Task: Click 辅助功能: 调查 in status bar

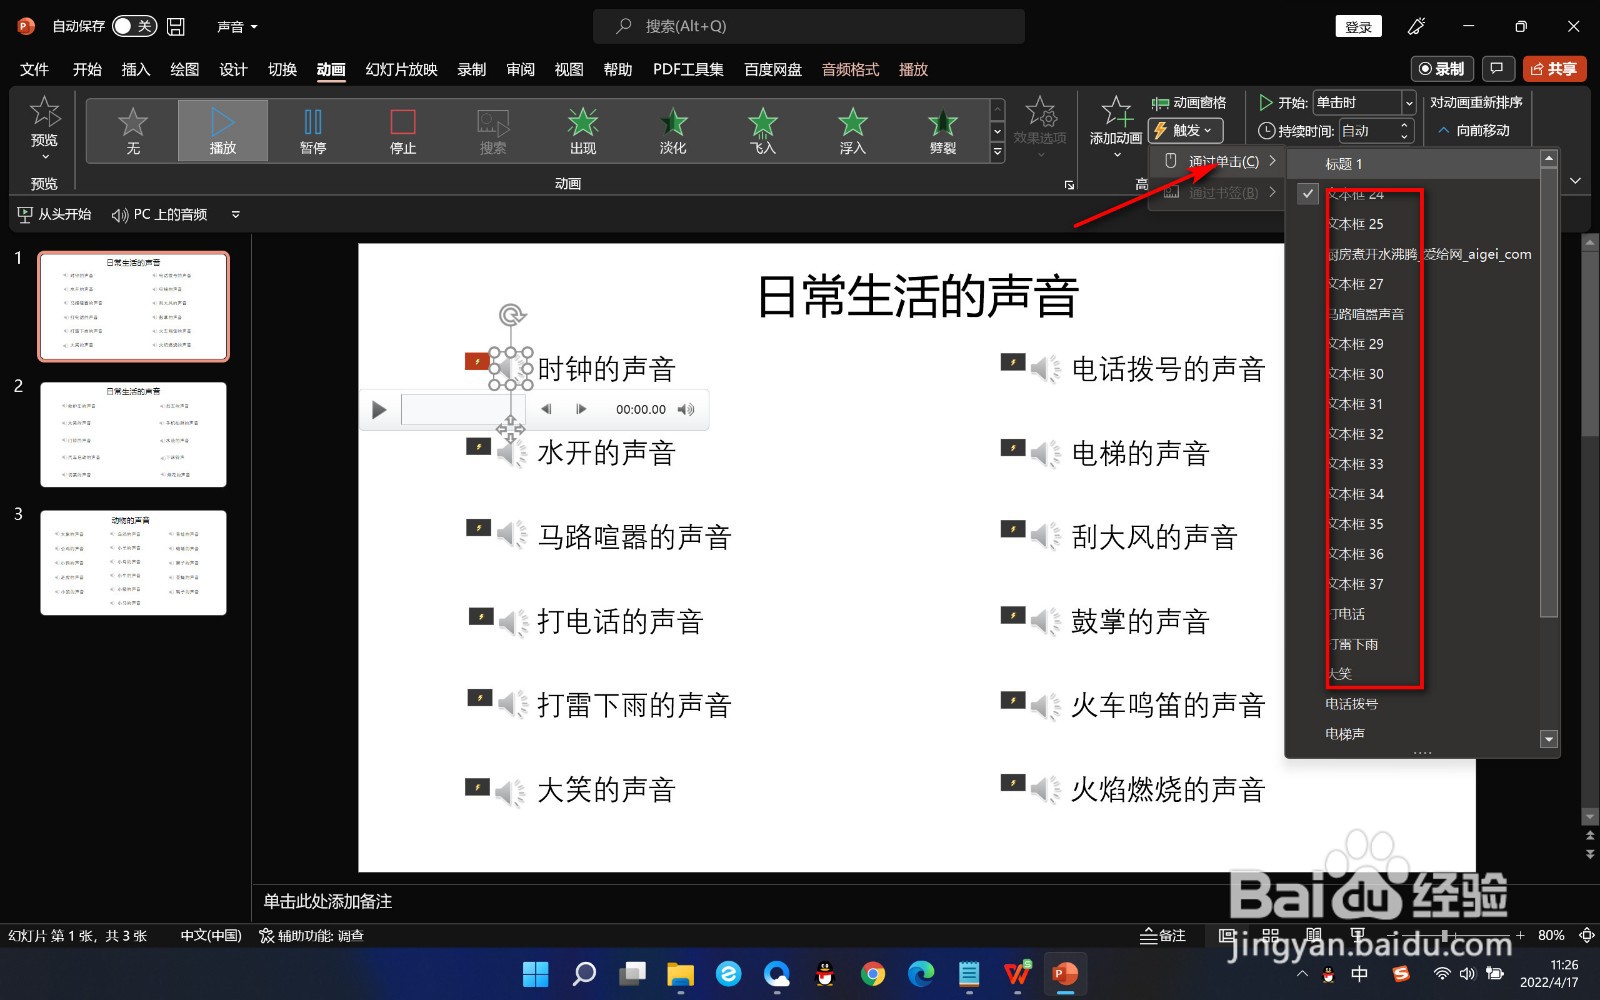Action: (311, 936)
